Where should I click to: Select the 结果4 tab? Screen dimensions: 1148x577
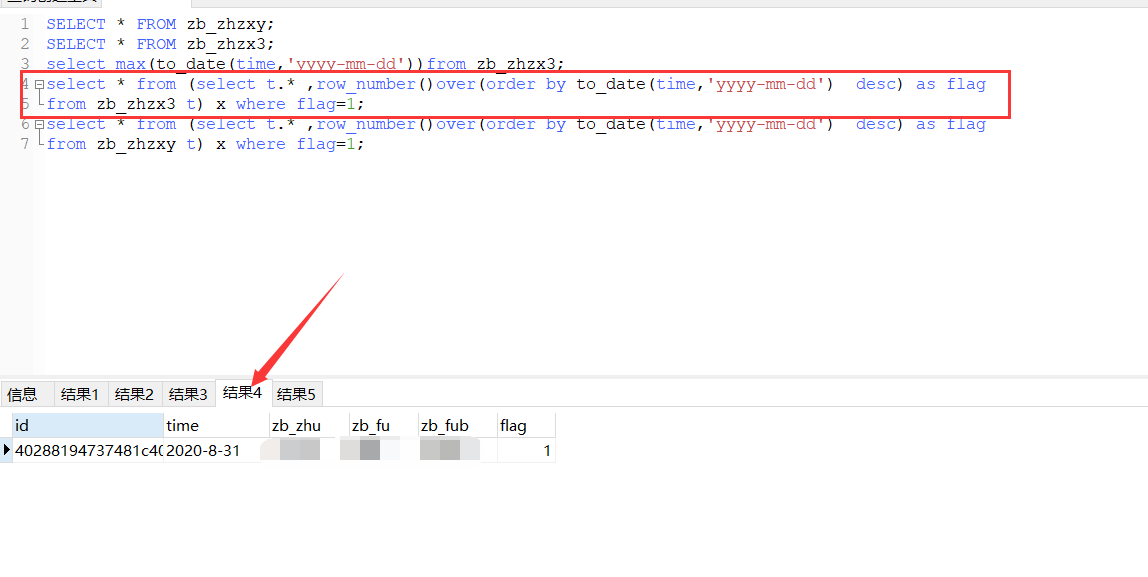244,392
